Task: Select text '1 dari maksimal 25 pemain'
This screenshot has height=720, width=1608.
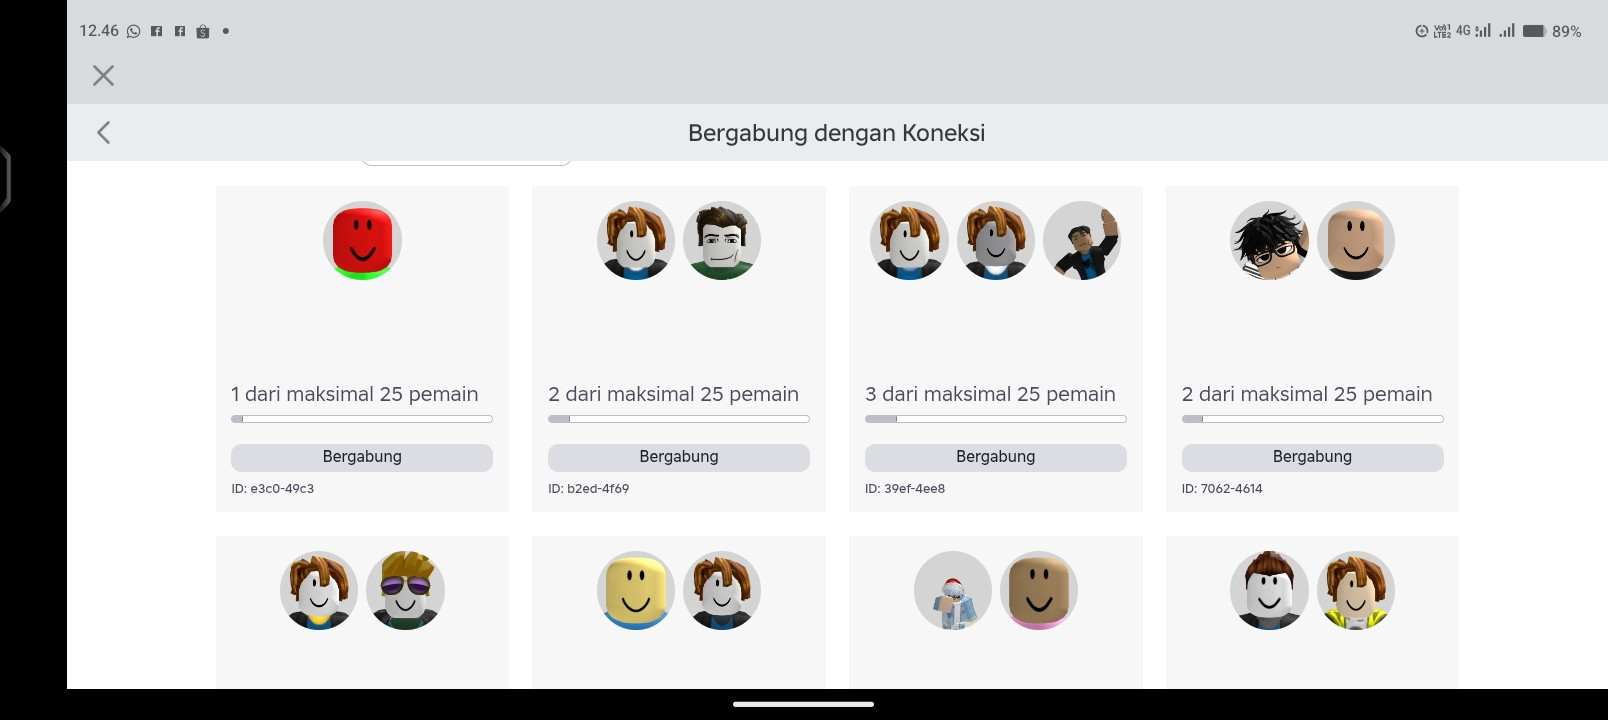Action: point(355,394)
